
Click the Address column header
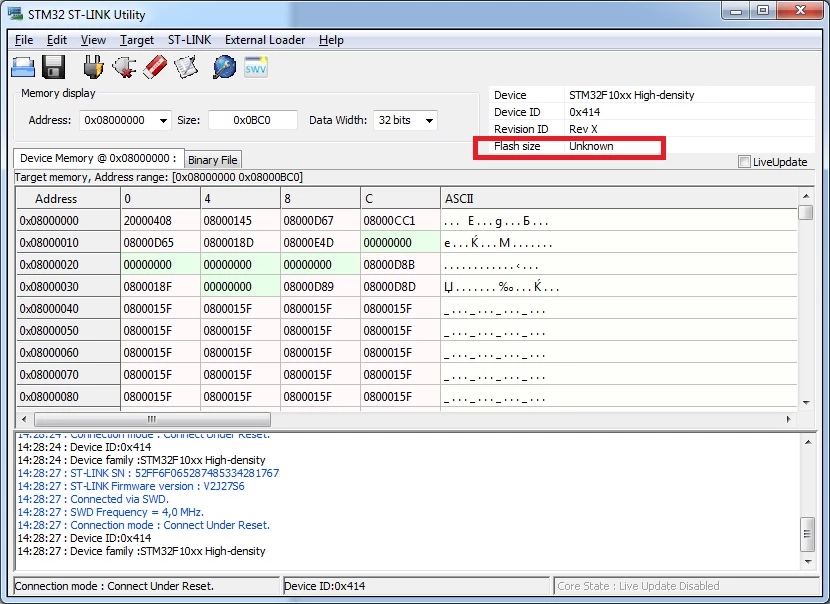pos(68,199)
